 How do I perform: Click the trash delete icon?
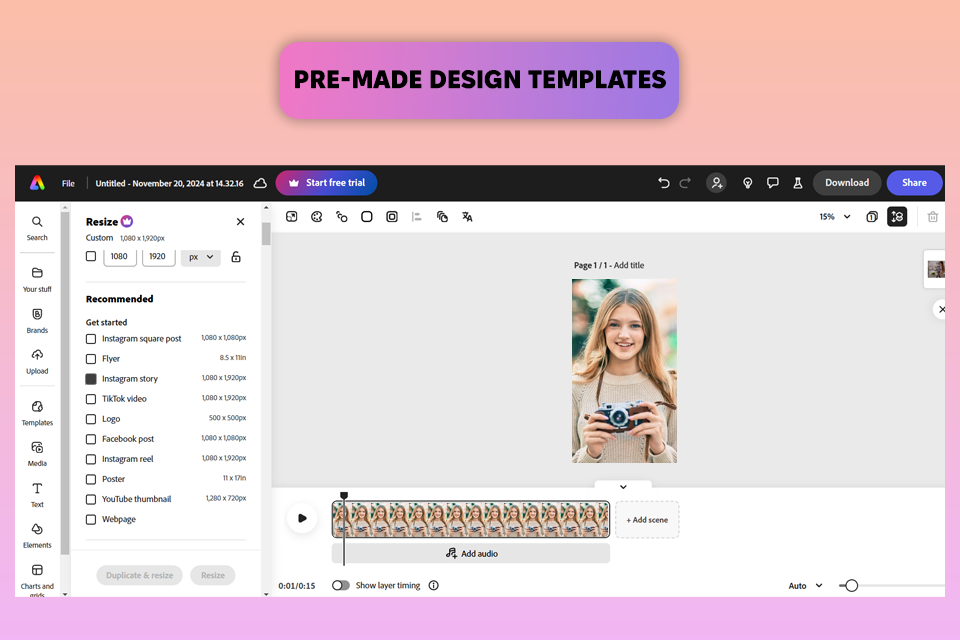click(932, 217)
